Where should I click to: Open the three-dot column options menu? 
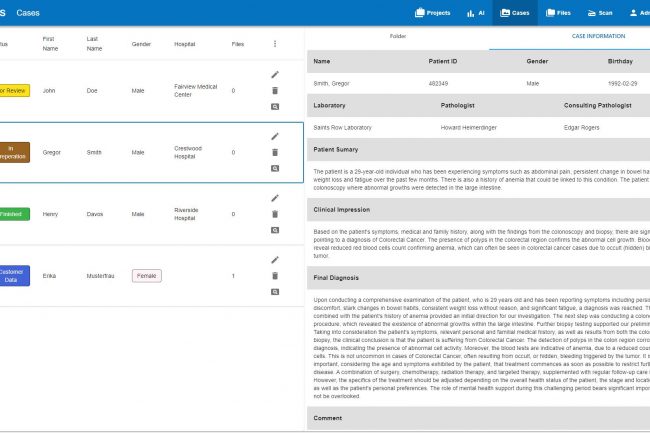point(275,44)
